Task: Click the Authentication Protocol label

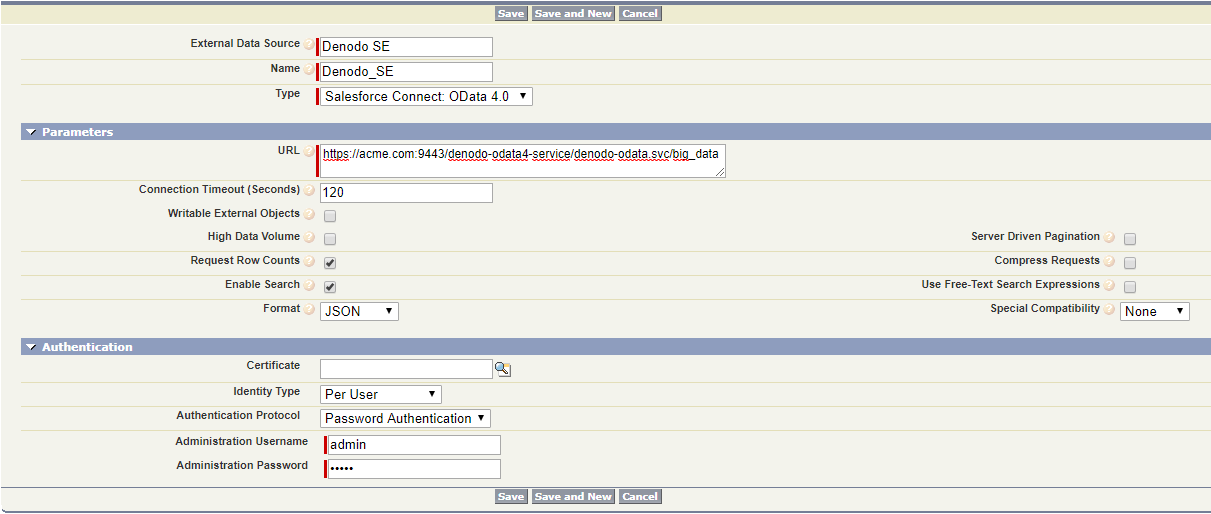Action: point(238,416)
